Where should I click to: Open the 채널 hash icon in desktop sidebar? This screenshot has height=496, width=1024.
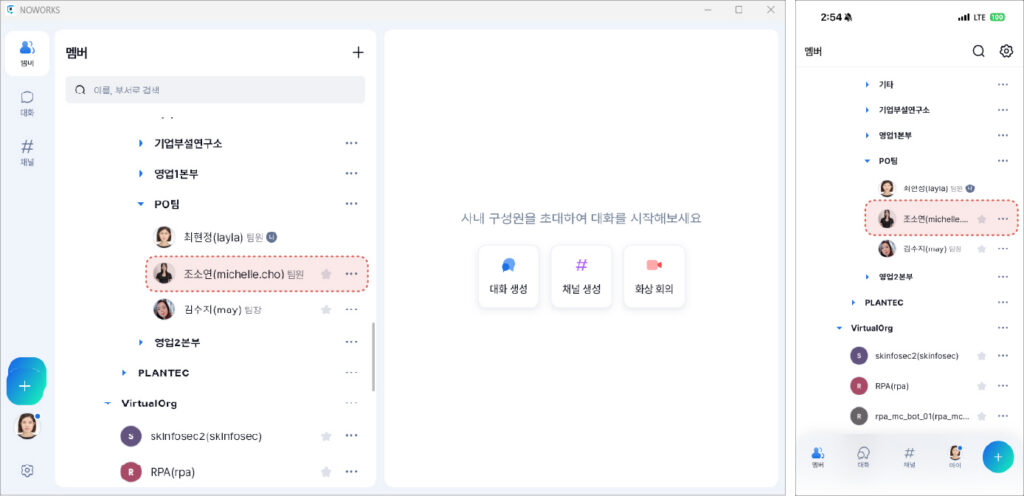pos(27,152)
